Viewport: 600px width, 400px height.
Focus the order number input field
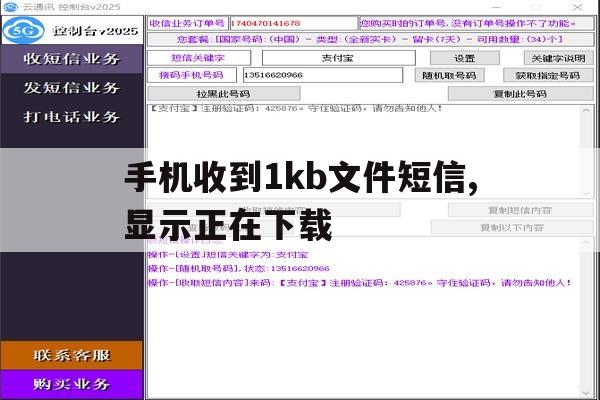[x=293, y=23]
